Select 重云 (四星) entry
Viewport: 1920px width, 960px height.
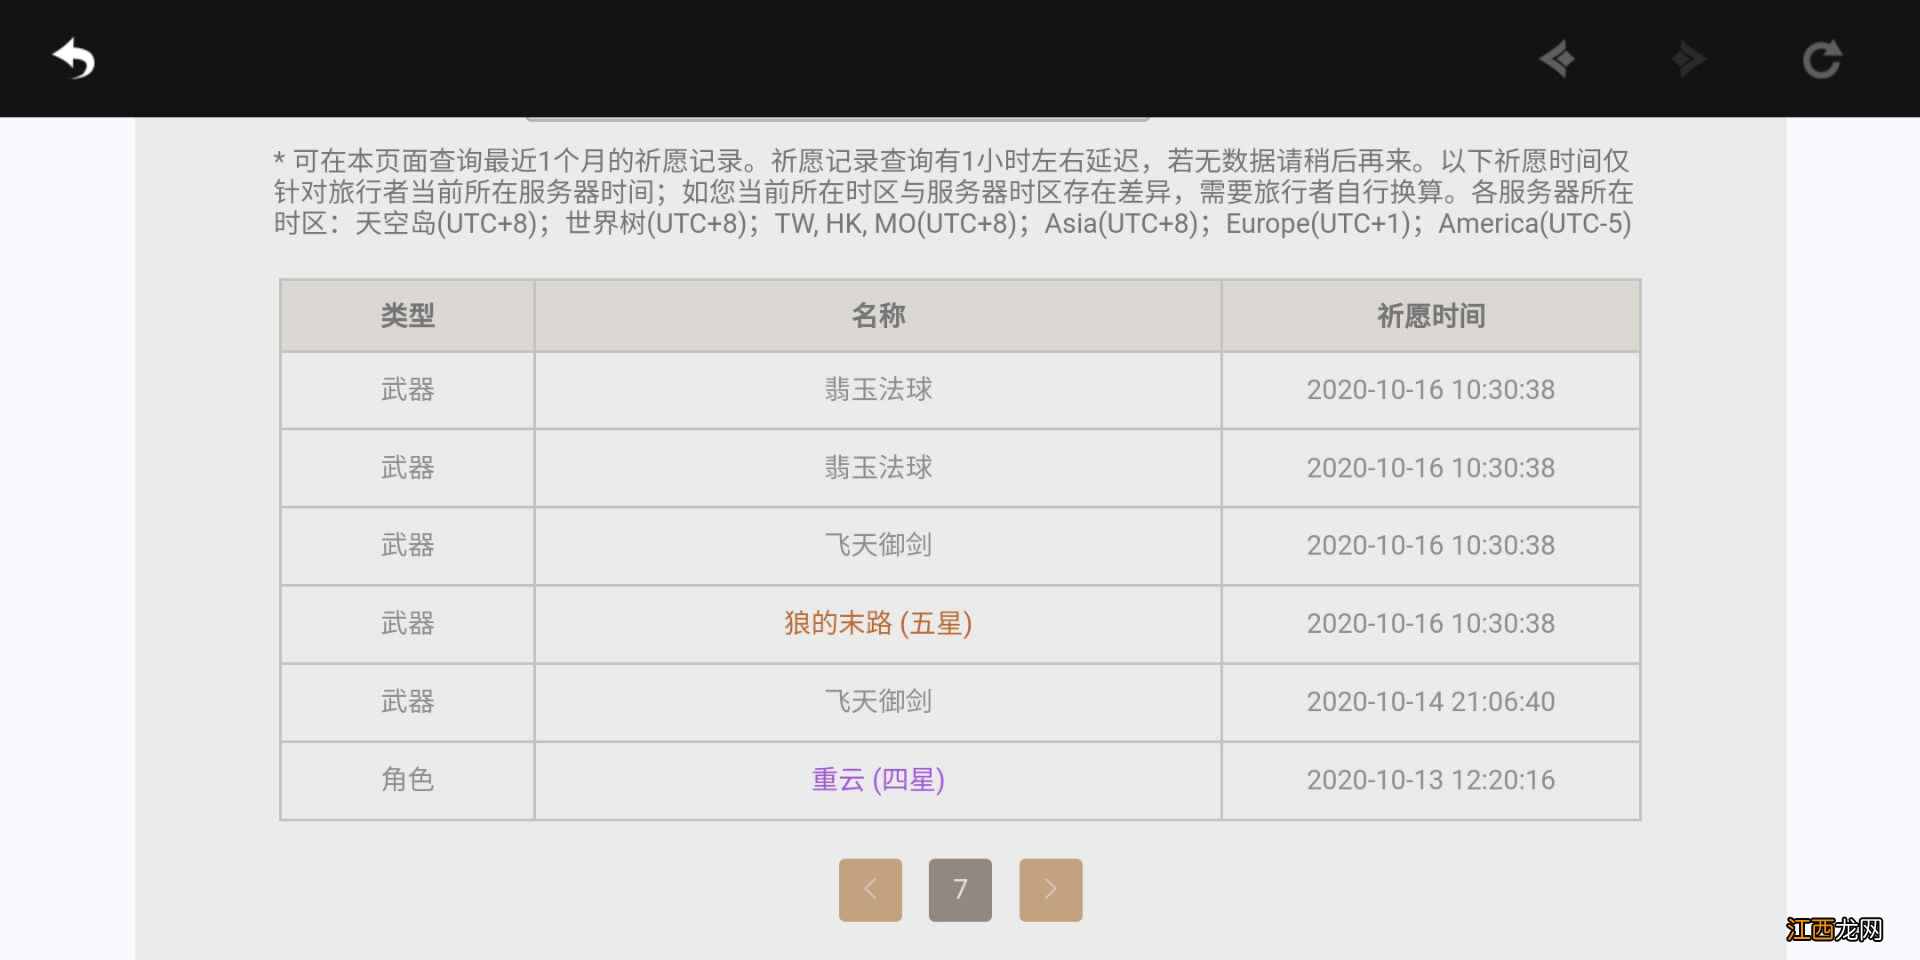(x=878, y=779)
